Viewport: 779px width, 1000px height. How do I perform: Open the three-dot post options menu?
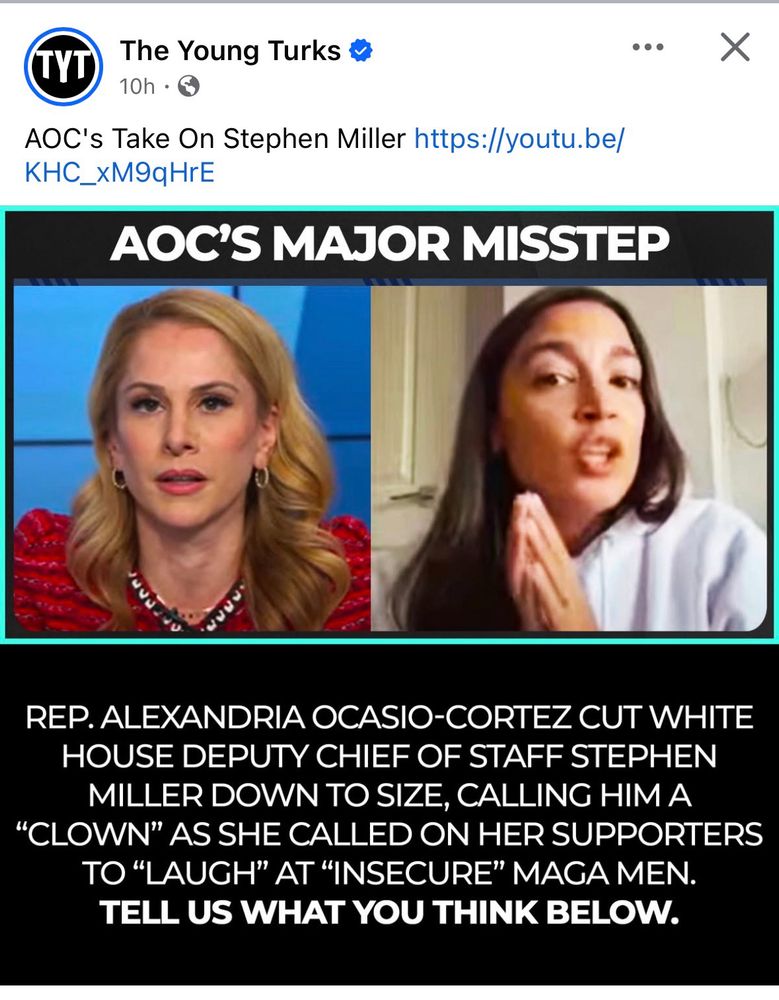648,47
